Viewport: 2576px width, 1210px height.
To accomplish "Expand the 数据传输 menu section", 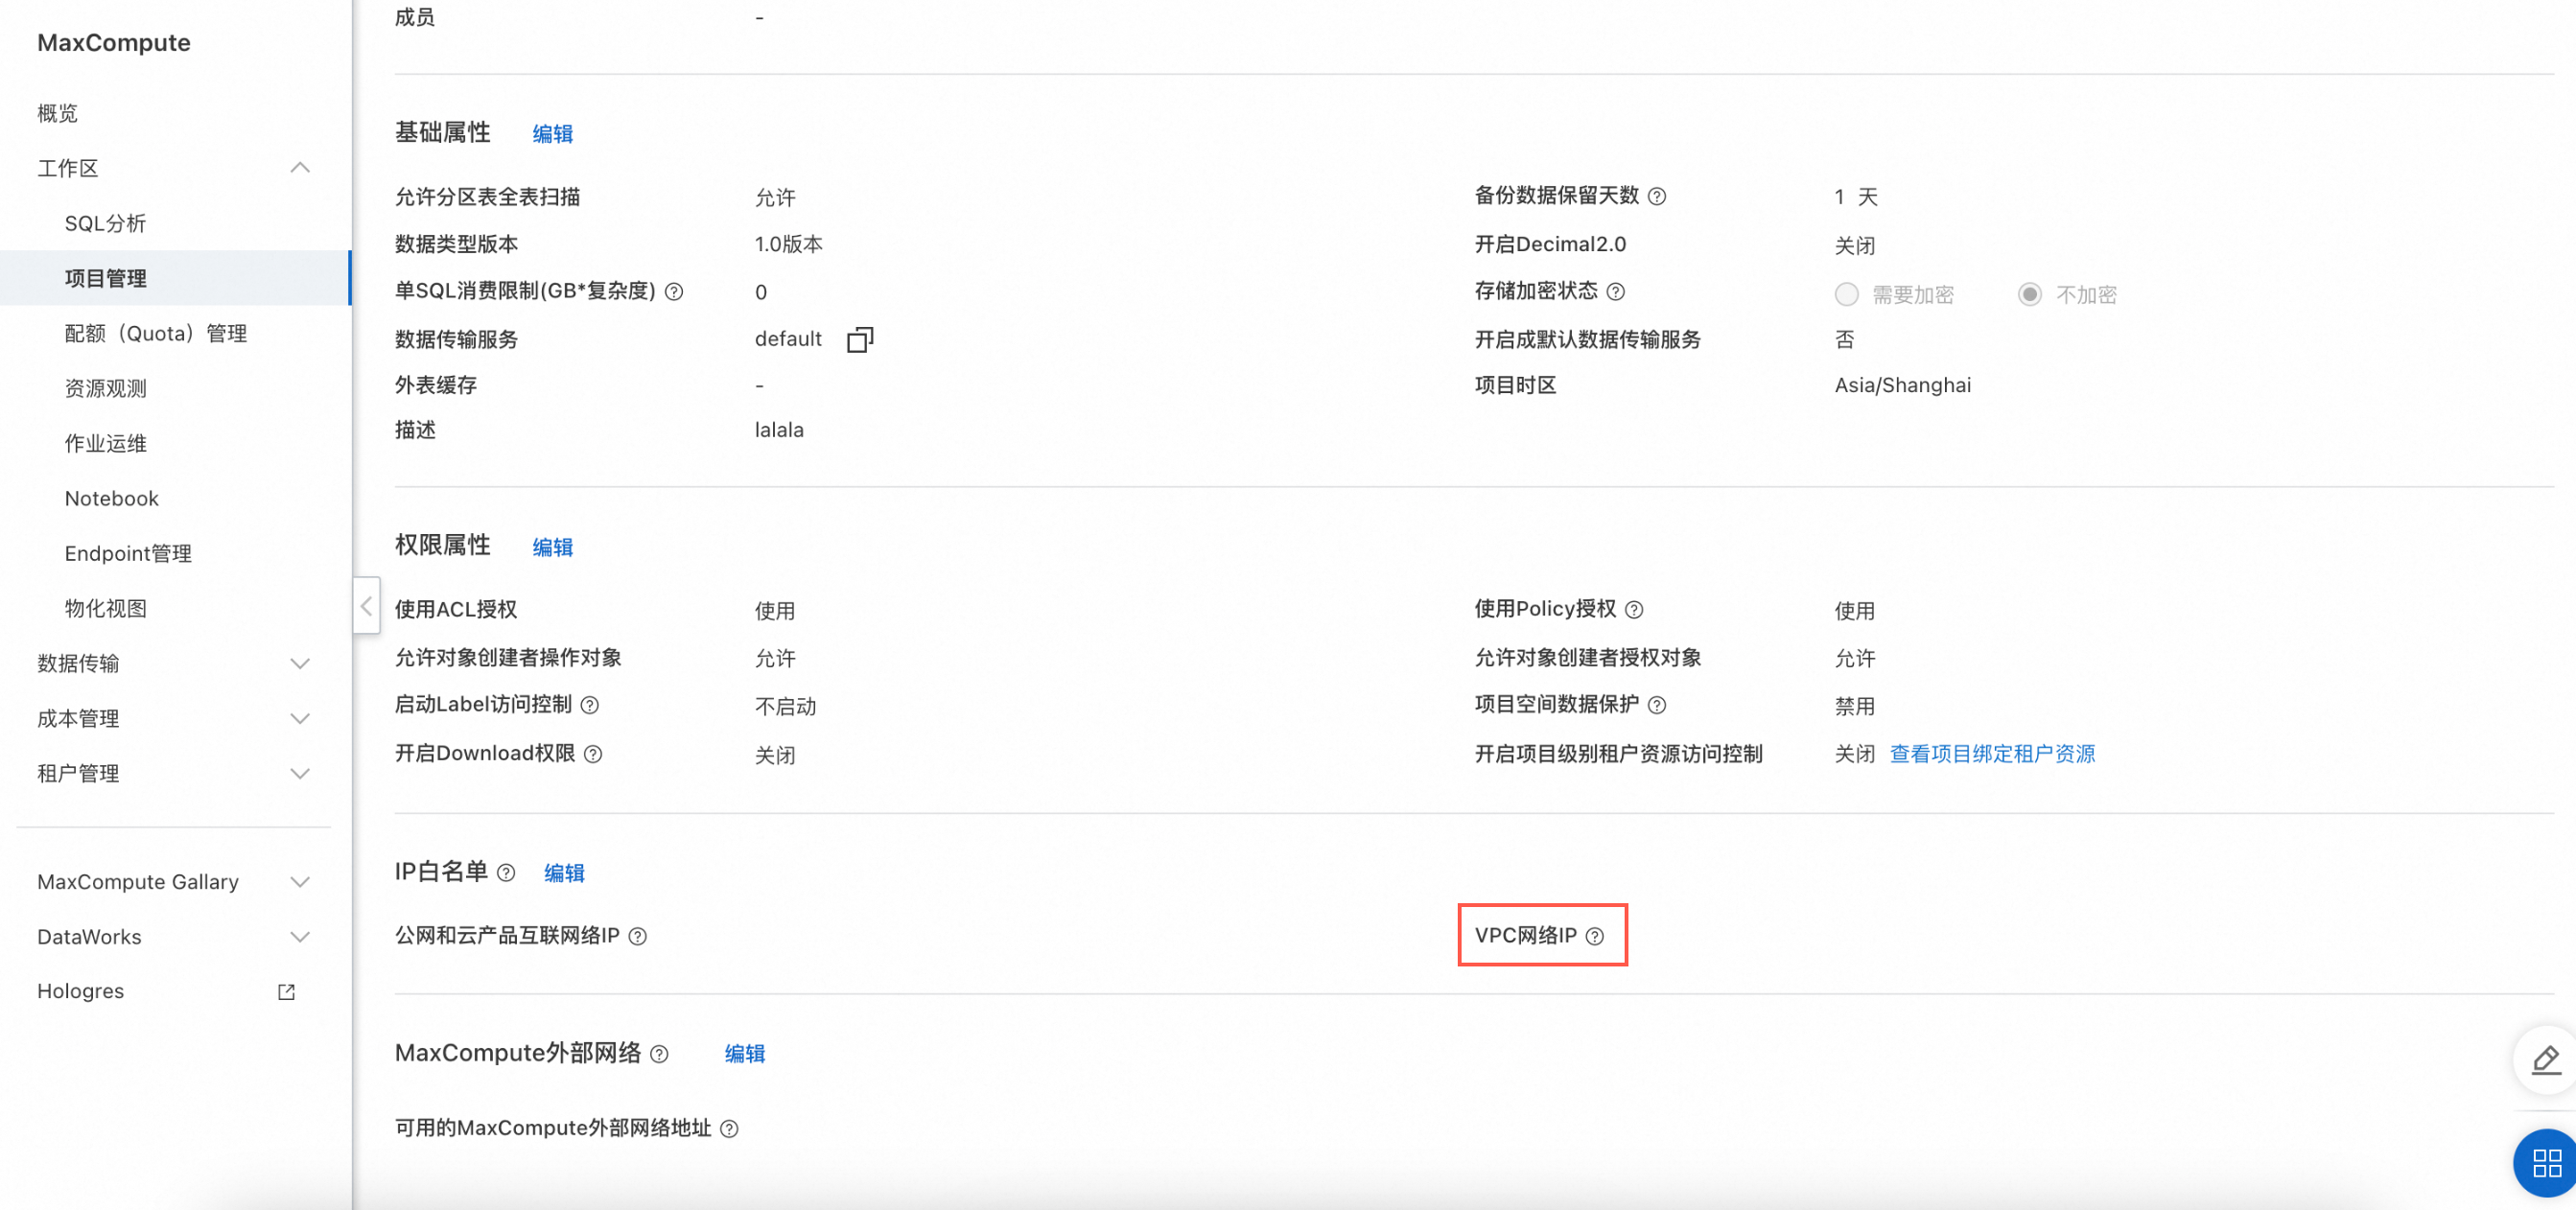I will 299,664.
